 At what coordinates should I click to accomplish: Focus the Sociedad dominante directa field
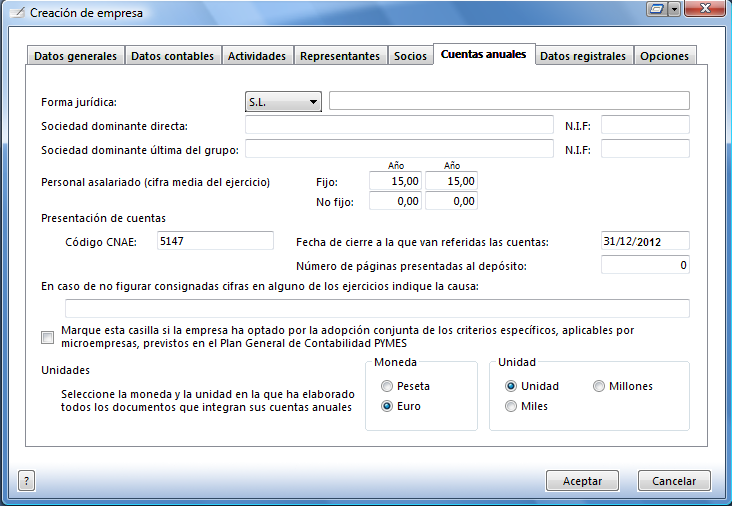[x=399, y=125]
